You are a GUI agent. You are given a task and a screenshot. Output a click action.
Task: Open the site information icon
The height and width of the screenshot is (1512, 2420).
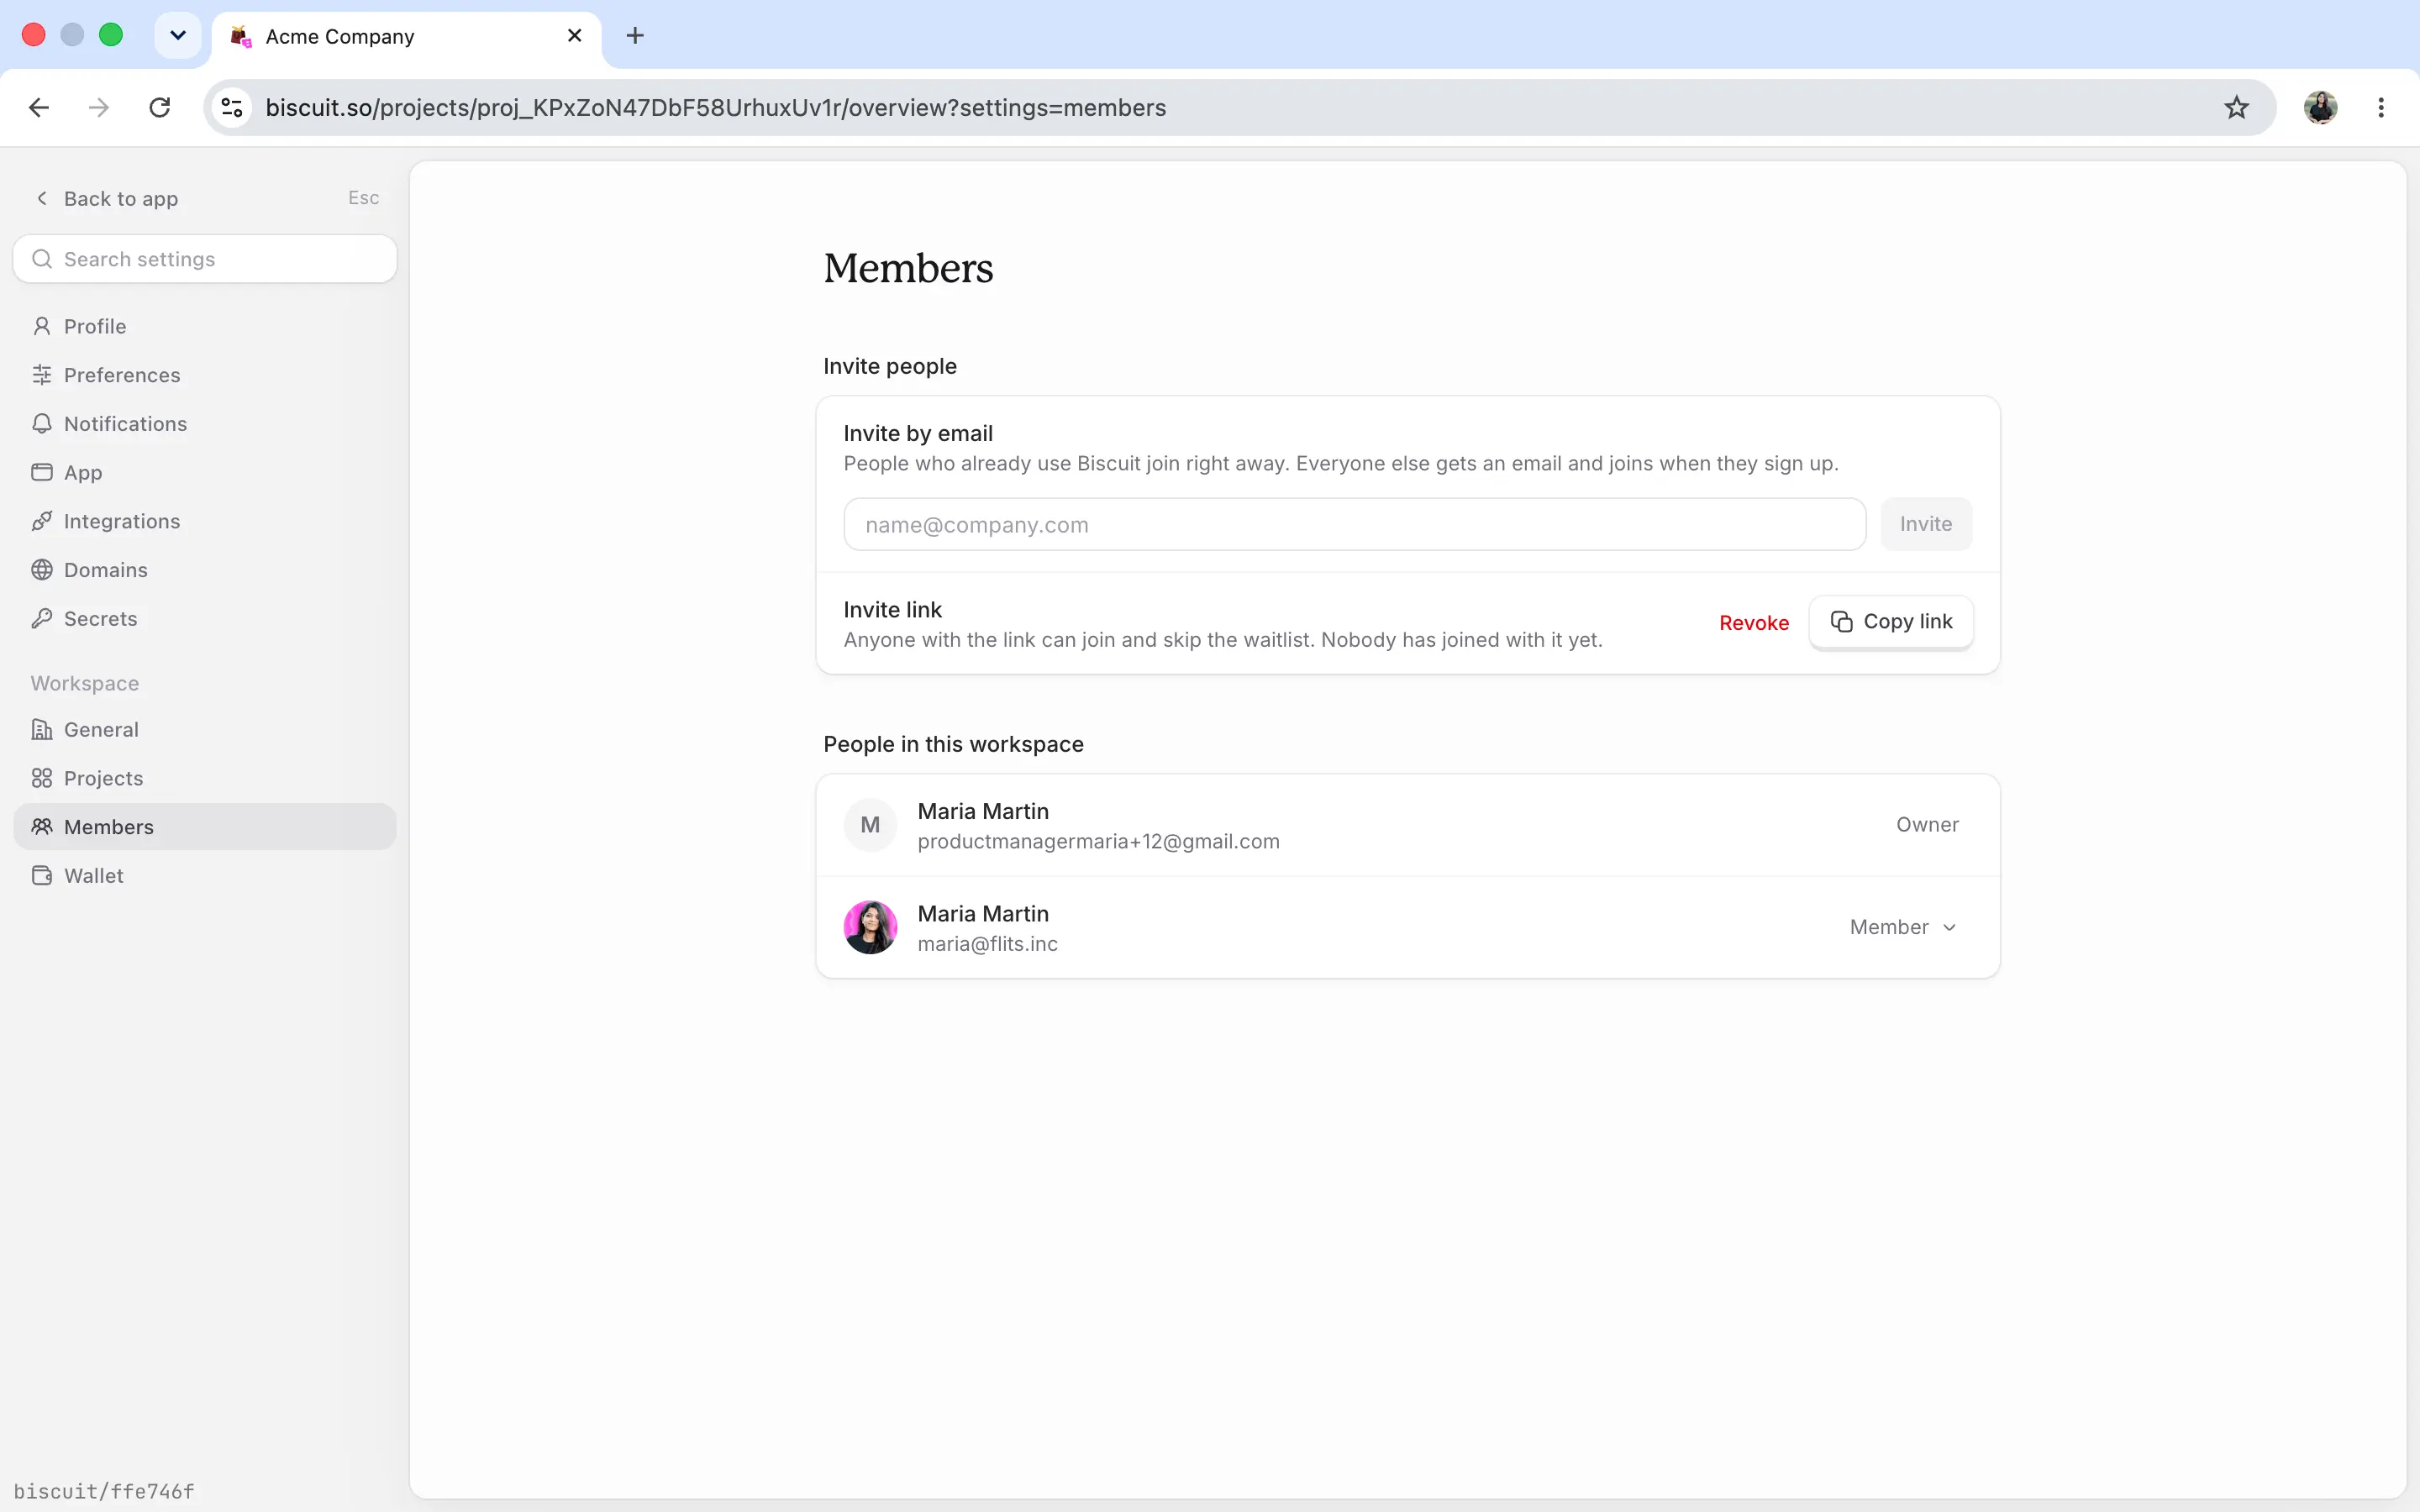[x=232, y=108]
